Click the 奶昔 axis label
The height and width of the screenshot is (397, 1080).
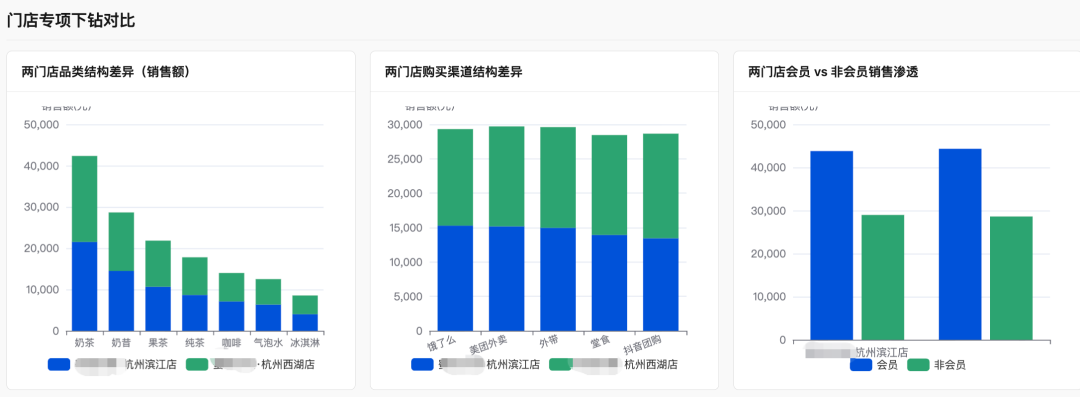(x=121, y=342)
